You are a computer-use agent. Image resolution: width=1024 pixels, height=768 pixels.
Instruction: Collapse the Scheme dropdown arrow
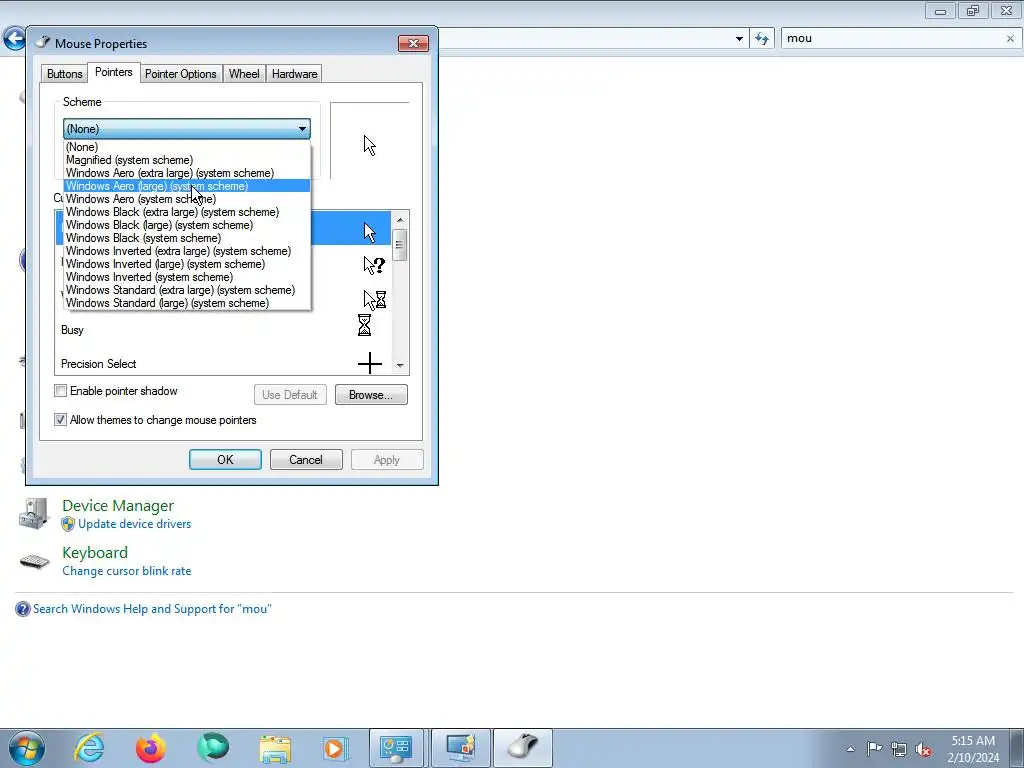pyautogui.click(x=302, y=129)
